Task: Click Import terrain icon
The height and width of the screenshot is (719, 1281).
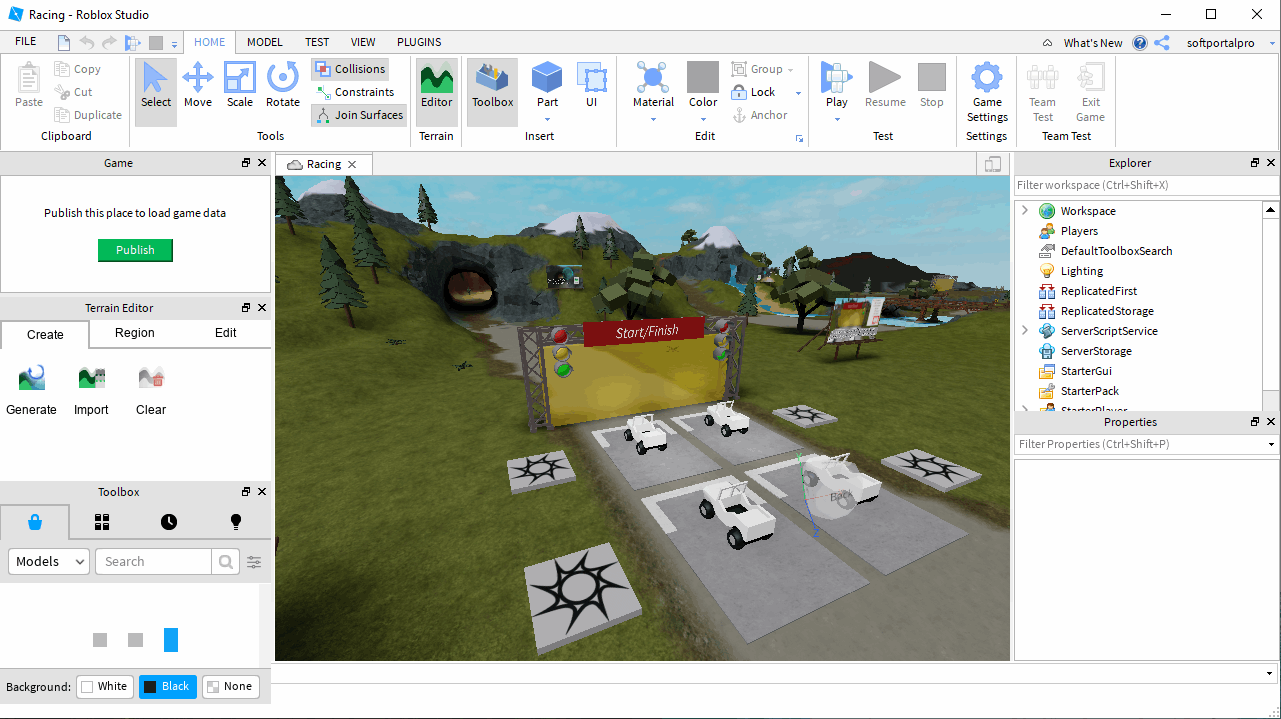Action: pos(91,390)
